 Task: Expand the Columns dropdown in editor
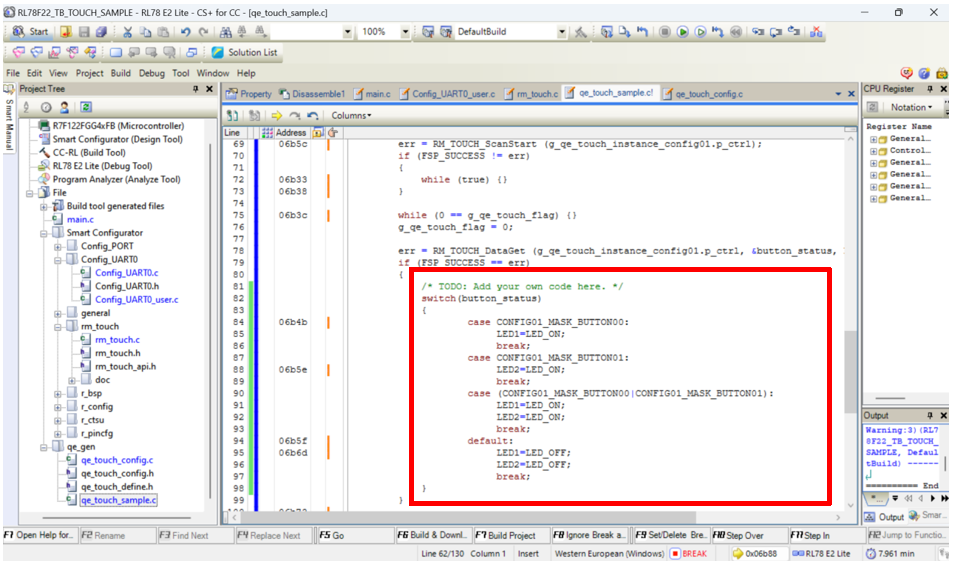(351, 116)
